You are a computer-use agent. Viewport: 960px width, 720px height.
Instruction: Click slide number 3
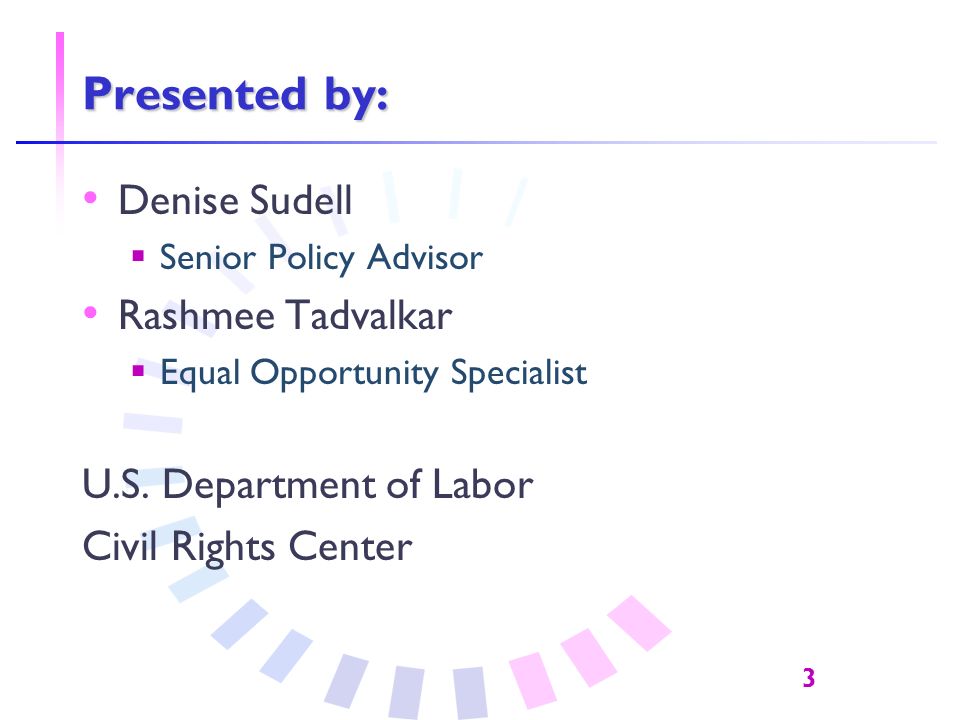[x=808, y=678]
